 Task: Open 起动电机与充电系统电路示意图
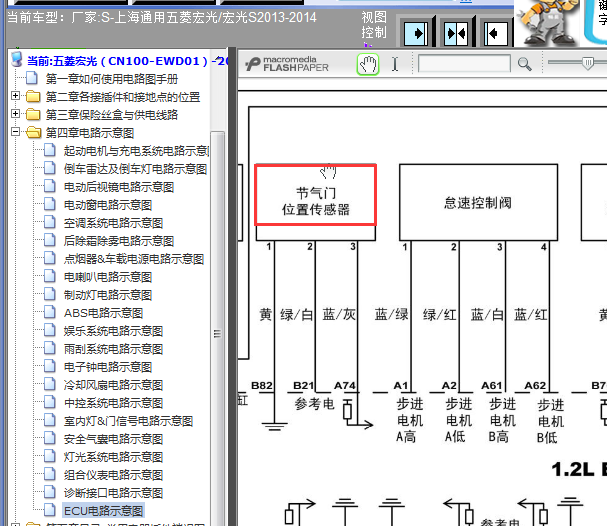[x=136, y=151]
